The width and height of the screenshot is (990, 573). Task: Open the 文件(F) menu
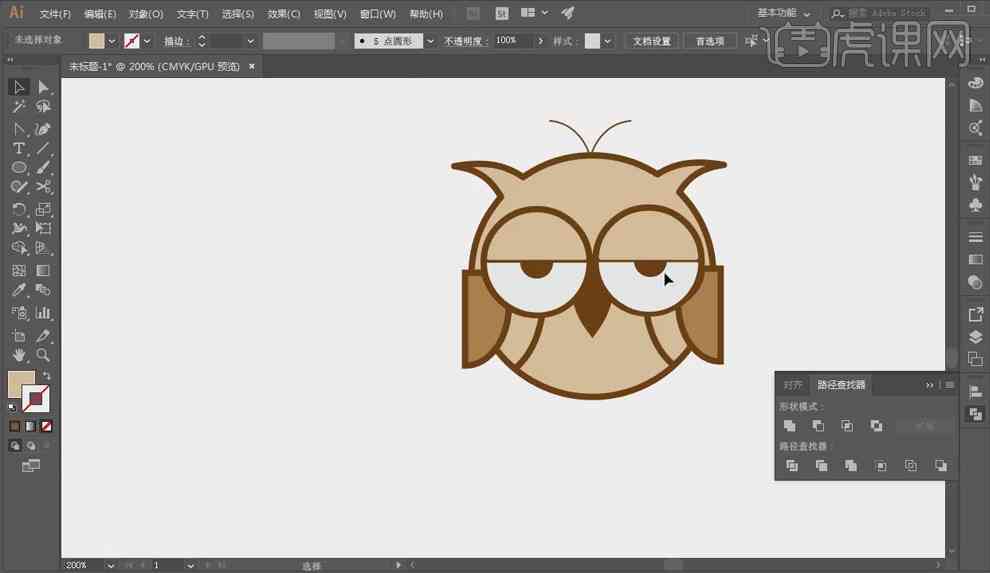[55, 13]
